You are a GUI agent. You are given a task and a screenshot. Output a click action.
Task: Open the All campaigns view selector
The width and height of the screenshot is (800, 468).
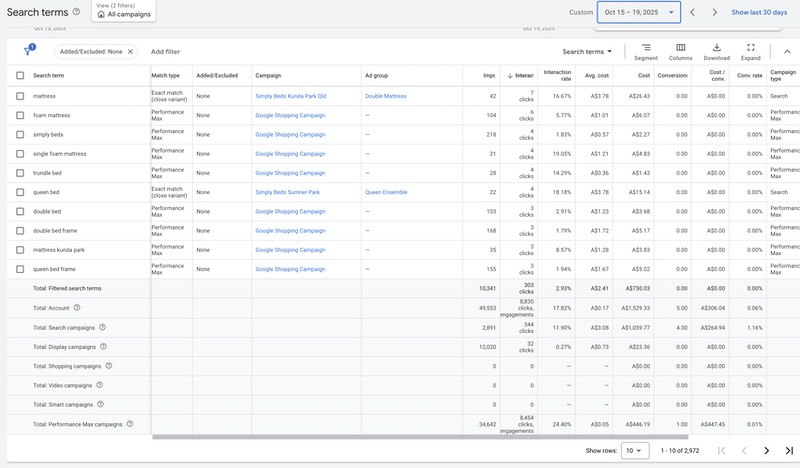pos(124,10)
